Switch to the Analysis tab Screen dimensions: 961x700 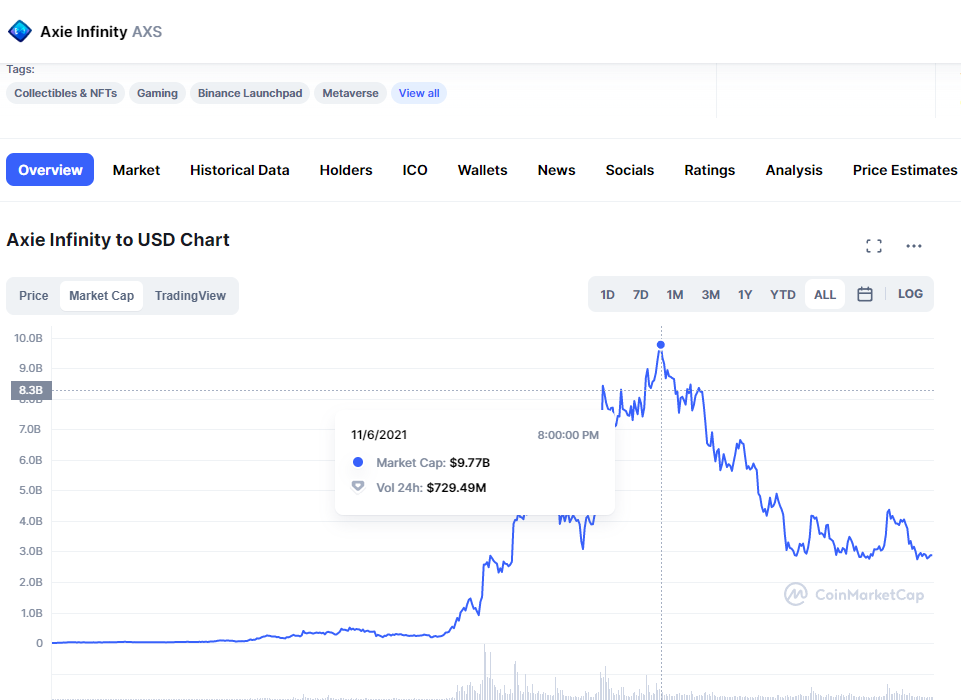794,170
